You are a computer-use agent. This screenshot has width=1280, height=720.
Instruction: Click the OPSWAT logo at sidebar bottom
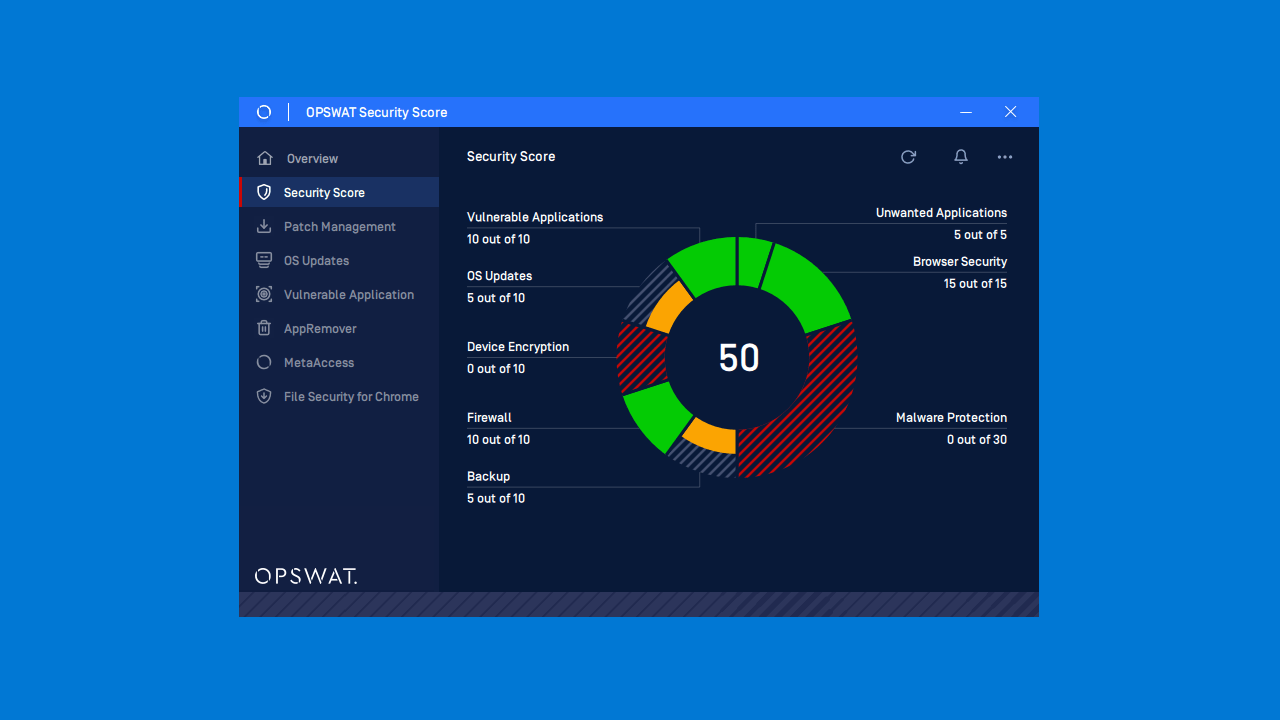[x=306, y=576]
